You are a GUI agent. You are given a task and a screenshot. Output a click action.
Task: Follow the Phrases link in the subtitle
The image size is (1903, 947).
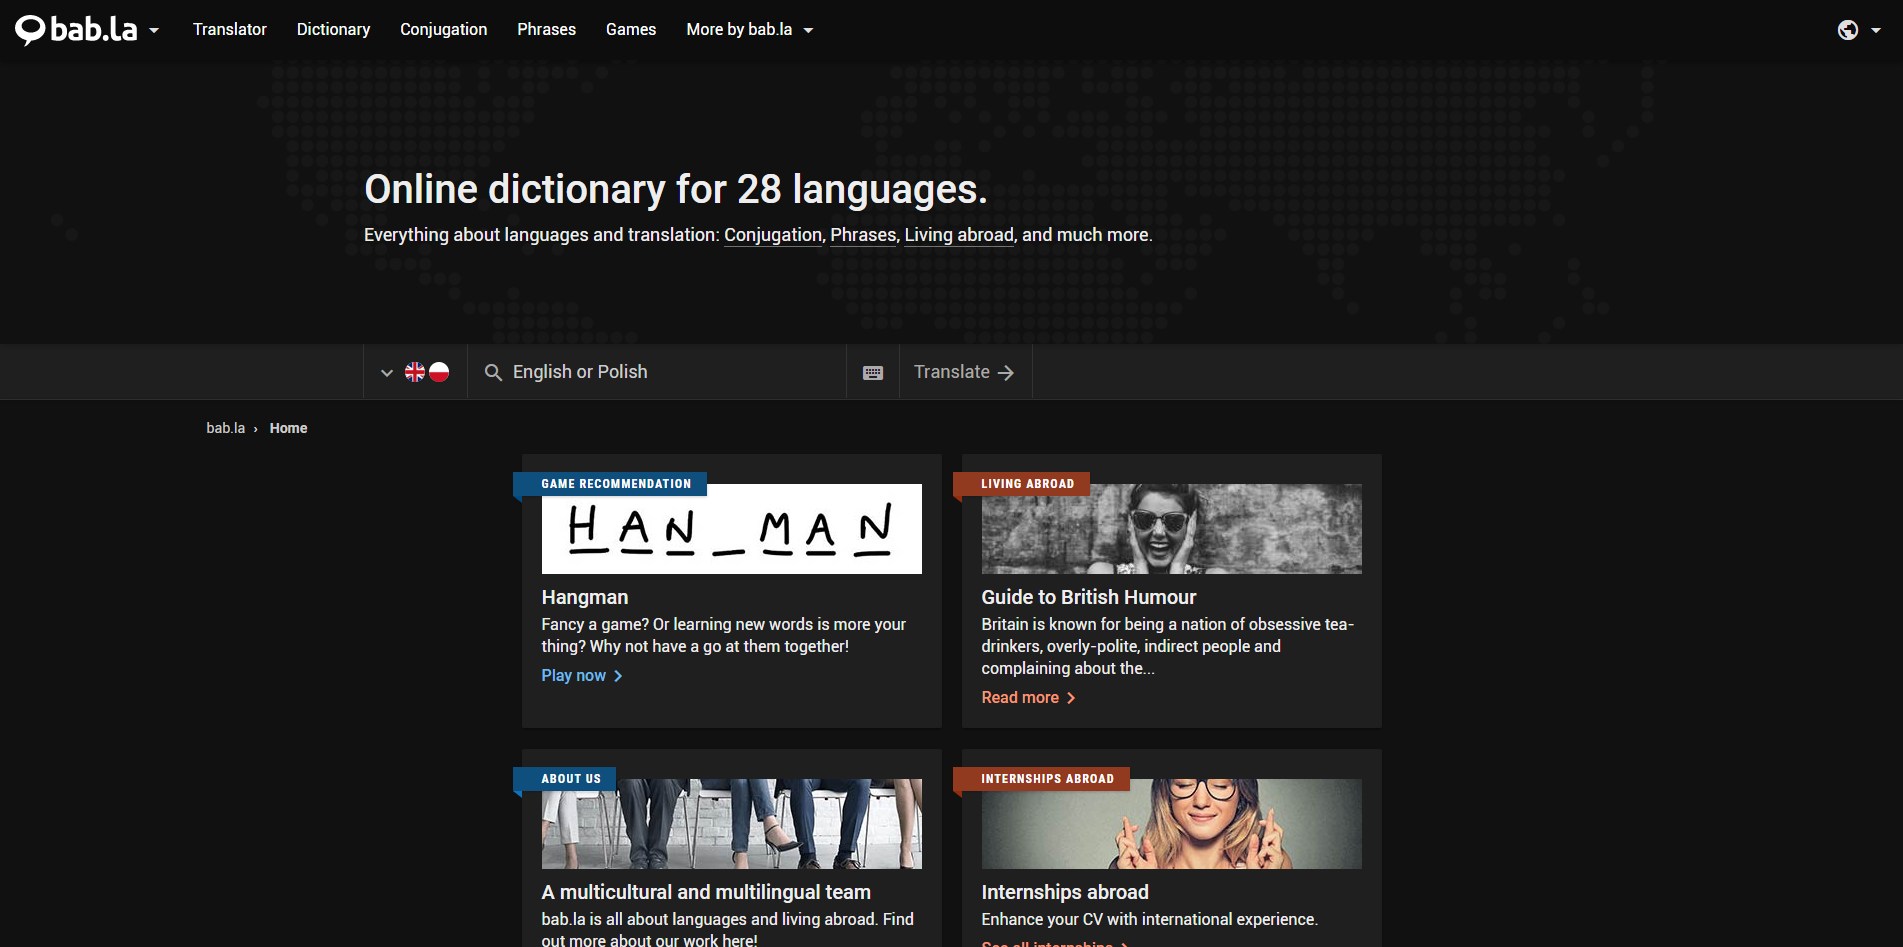point(863,235)
